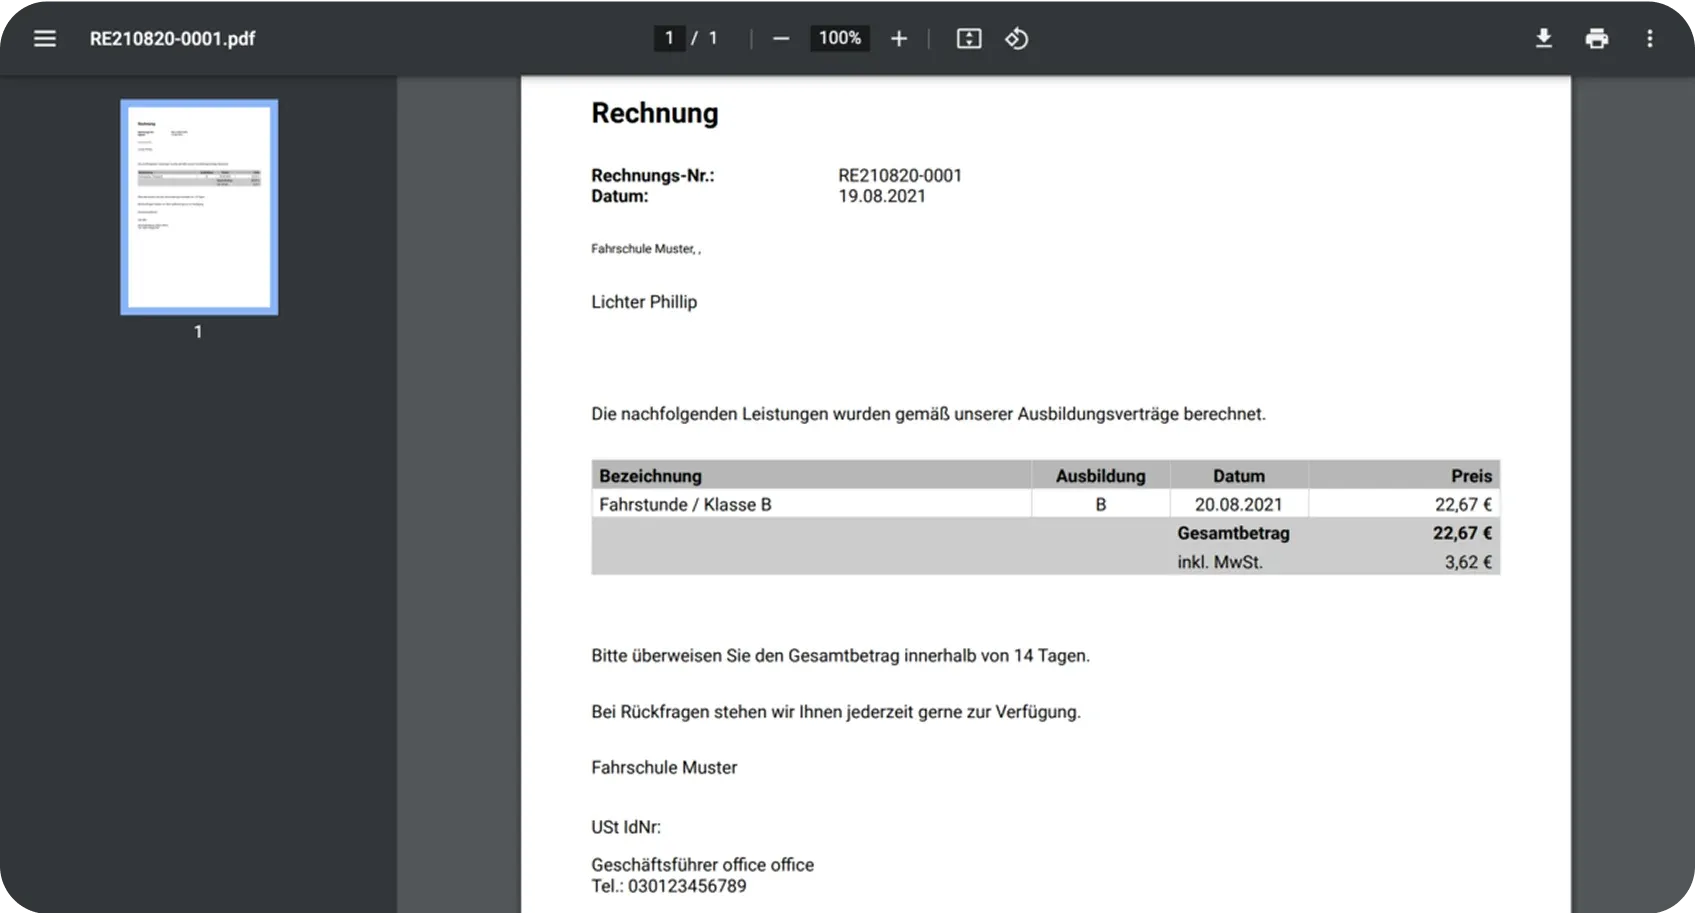Image resolution: width=1695 pixels, height=913 pixels.
Task: Zoom in using the plus icon
Action: tap(899, 39)
